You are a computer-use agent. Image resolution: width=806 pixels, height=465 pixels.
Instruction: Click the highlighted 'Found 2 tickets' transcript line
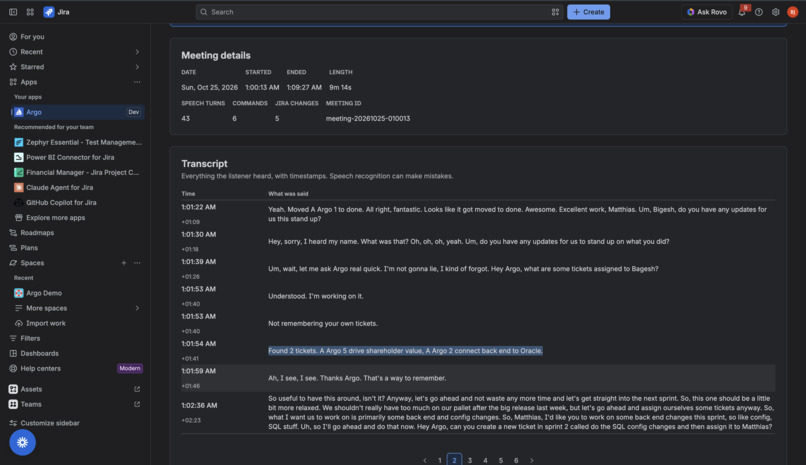click(x=405, y=351)
